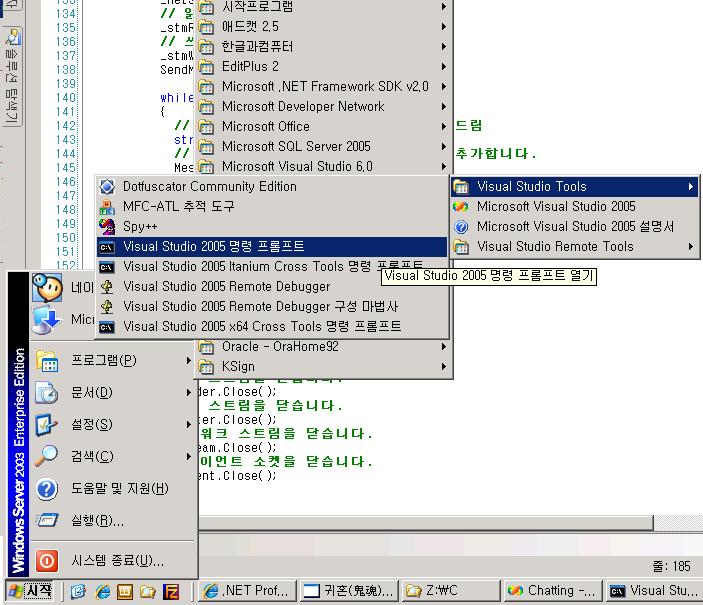This screenshot has height=605, width=703.
Task: Open Visual Studio 2005 명령 프롬프트
Action: (272, 247)
